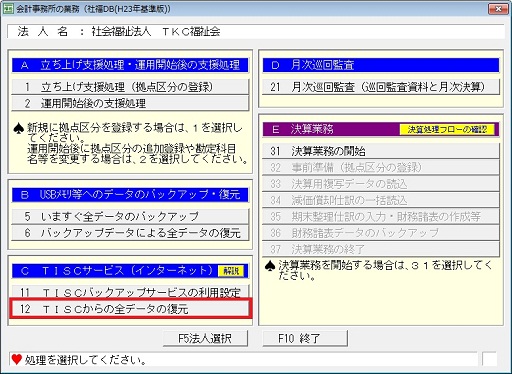Viewport: 512px width, 374px height.
Task: Open 1 立ち上げ支援処理（拠点区分の登録）
Action: pos(130,87)
